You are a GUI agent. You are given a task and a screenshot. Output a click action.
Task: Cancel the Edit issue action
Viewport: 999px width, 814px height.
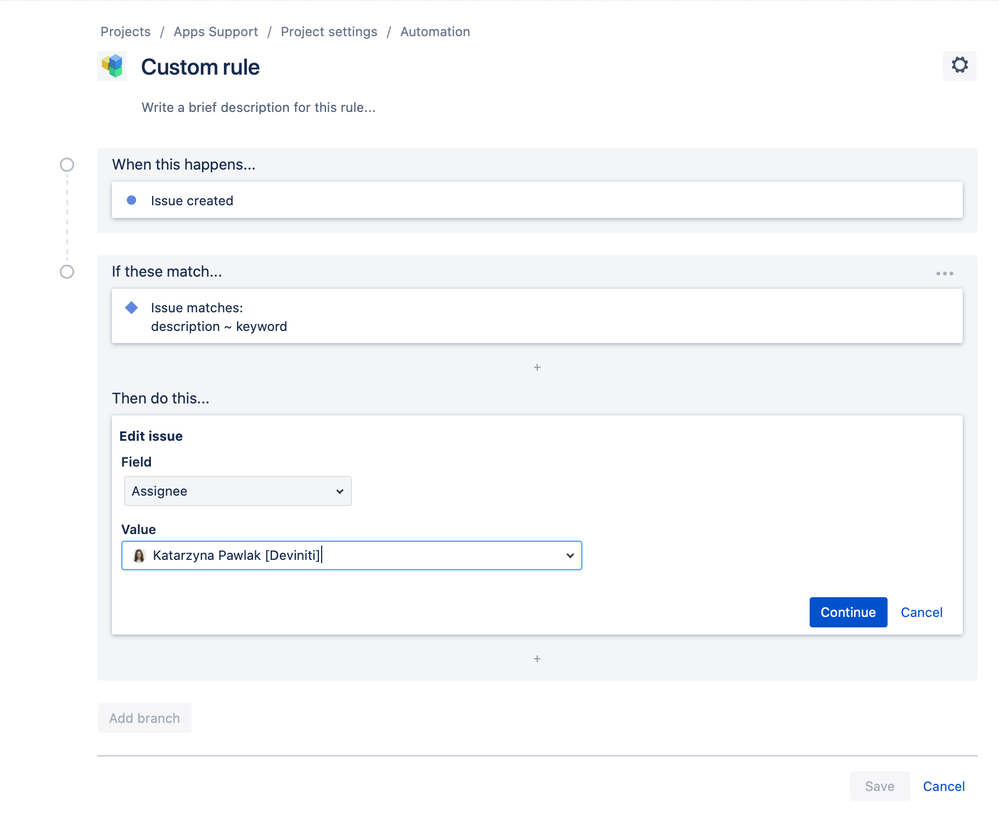(921, 612)
